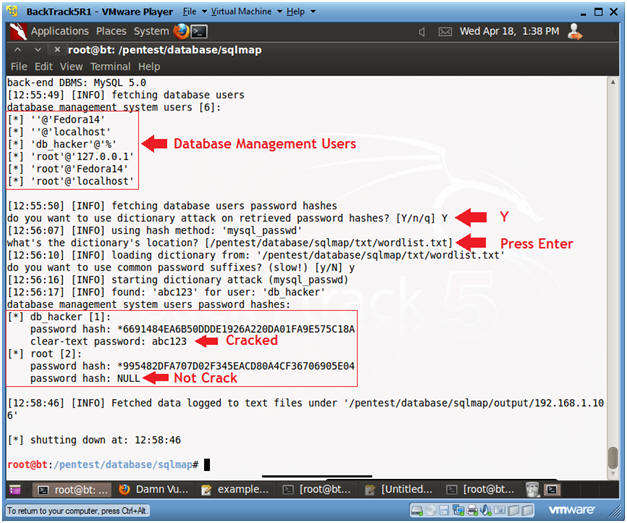Switch to example... taskbar window

(236, 490)
